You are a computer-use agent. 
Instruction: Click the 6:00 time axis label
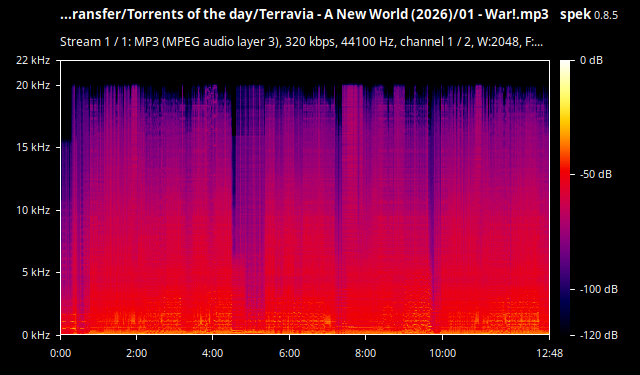pos(289,353)
